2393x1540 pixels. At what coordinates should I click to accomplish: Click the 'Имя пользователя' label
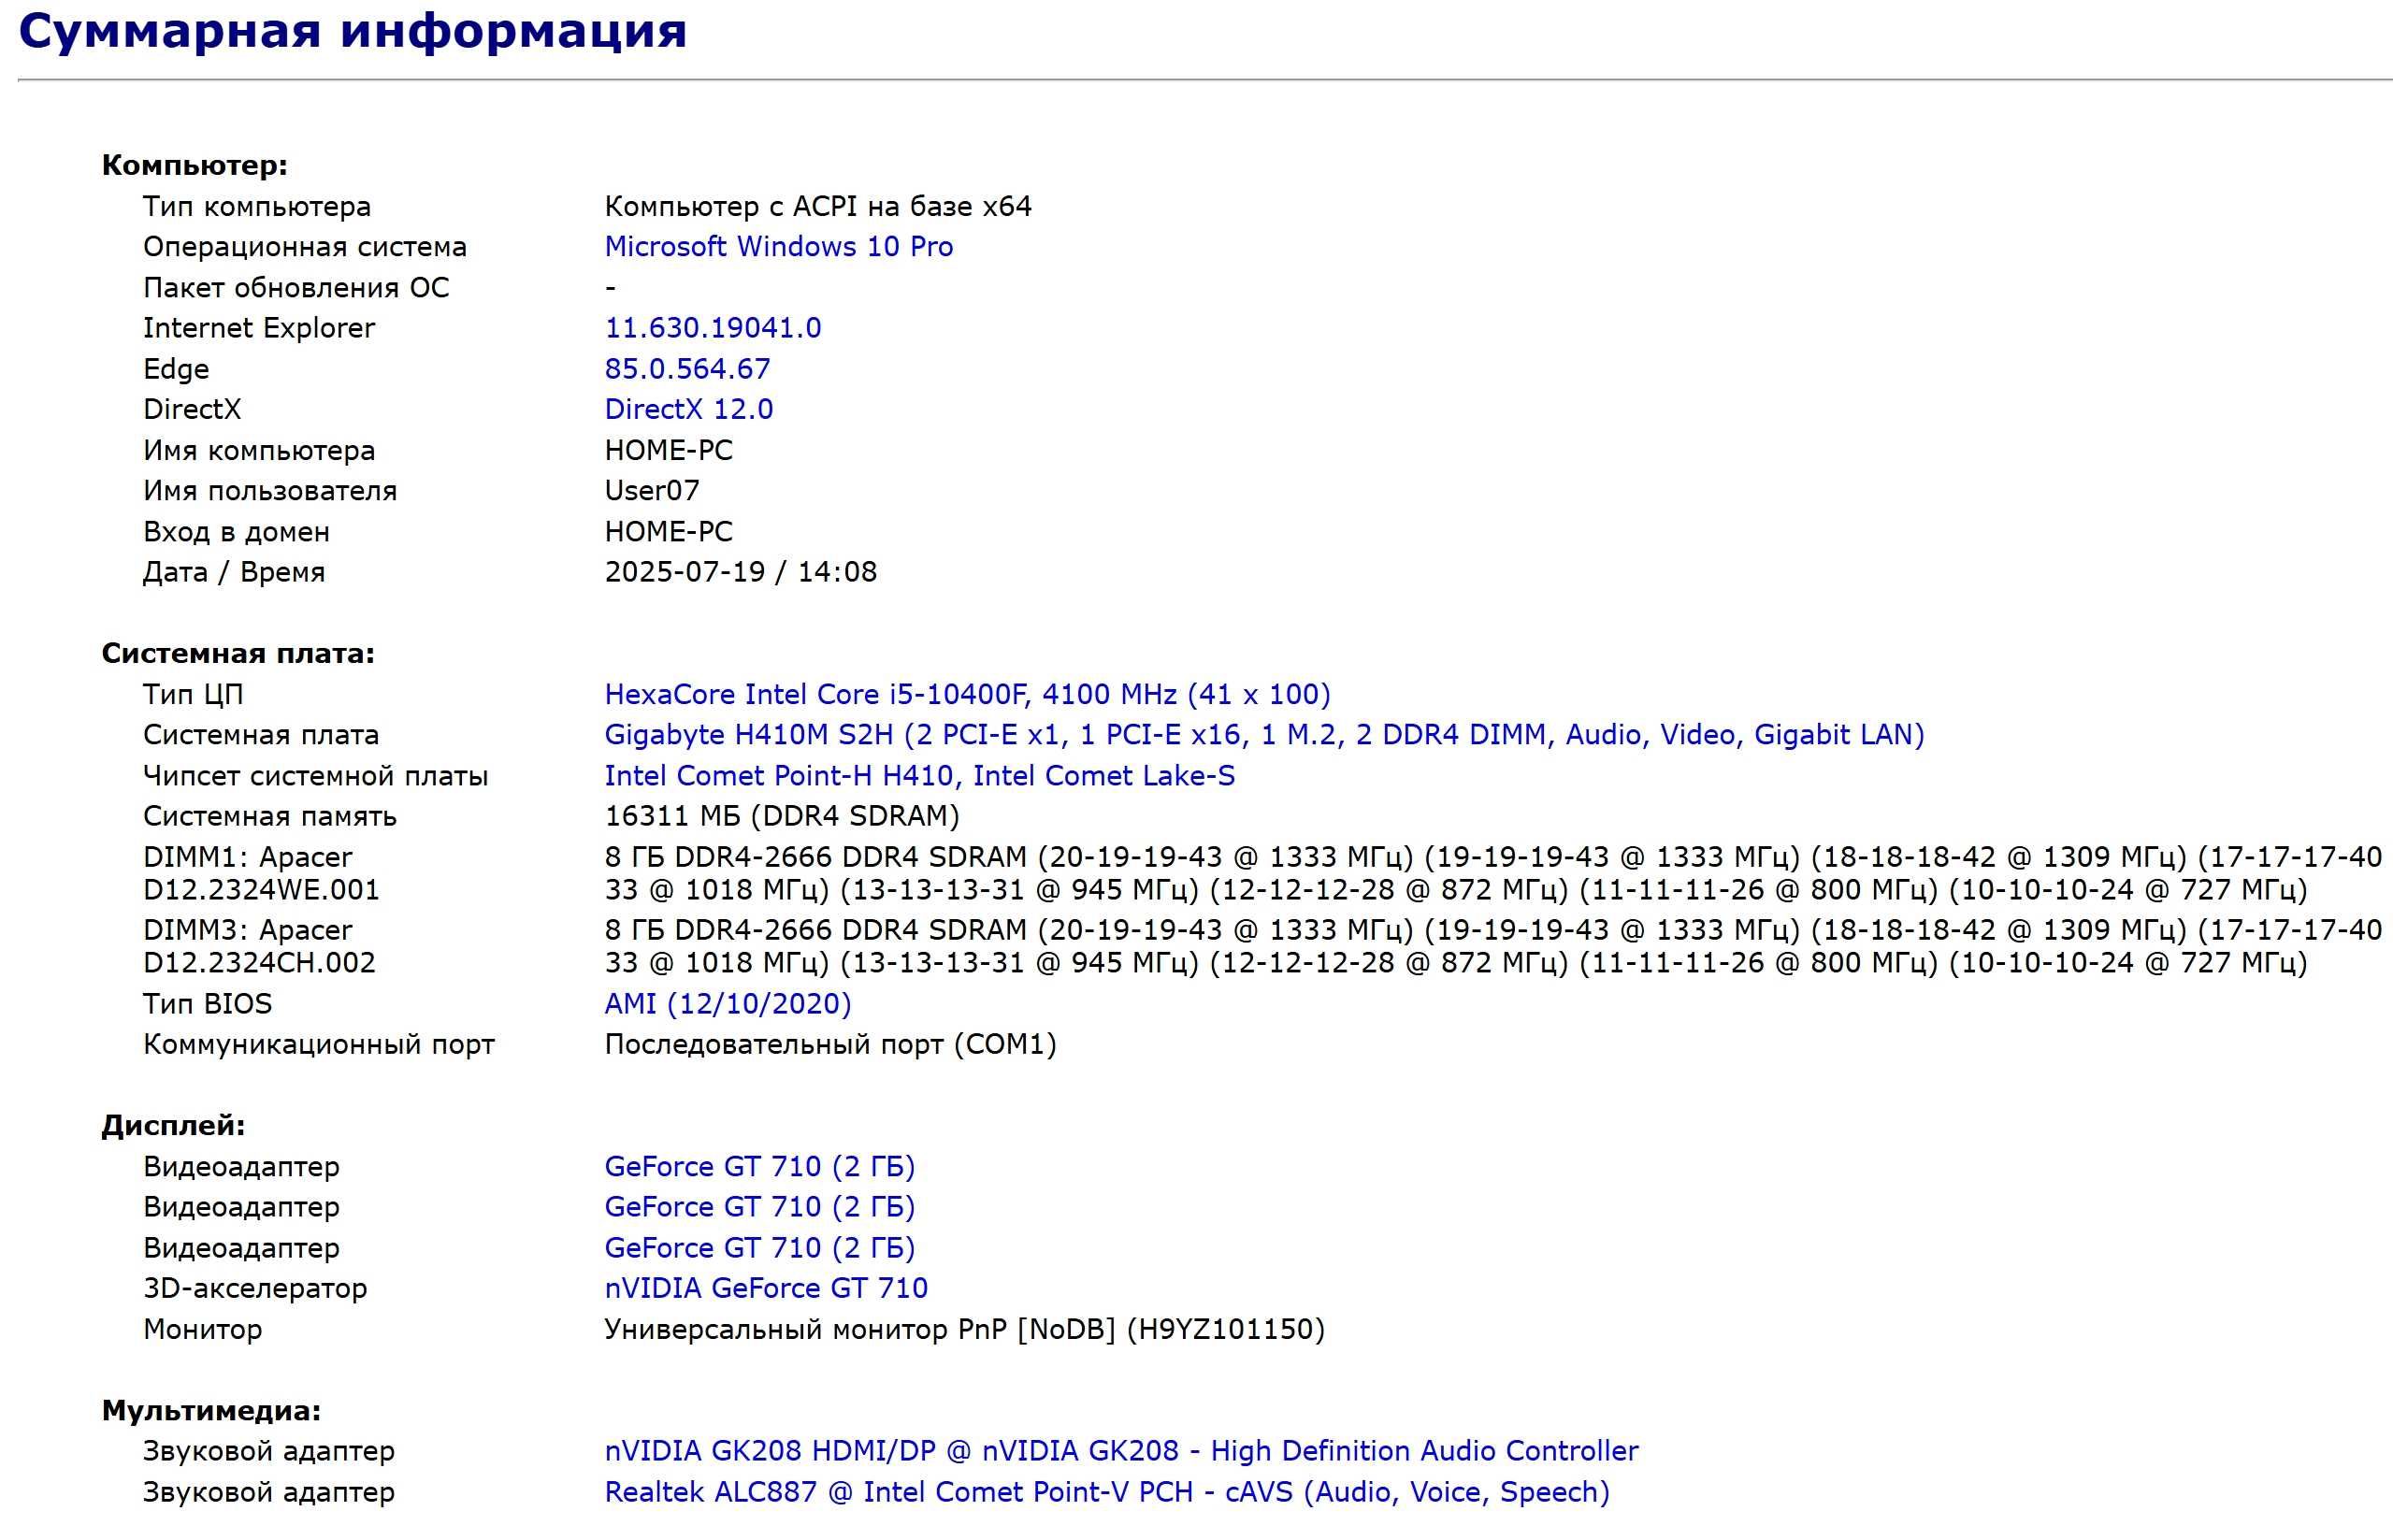[x=270, y=491]
